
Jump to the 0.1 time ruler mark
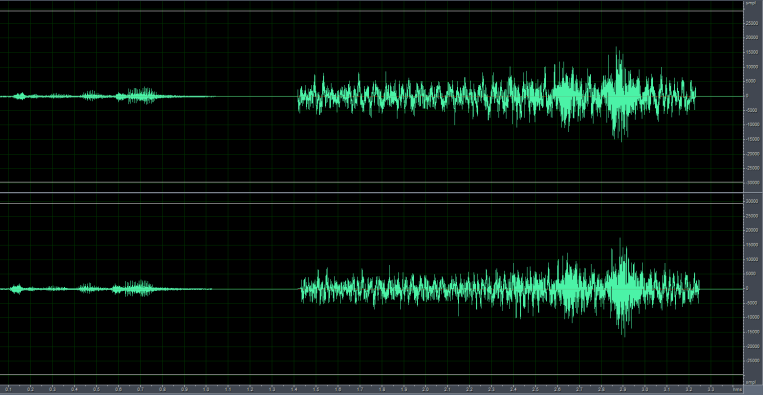click(8, 390)
